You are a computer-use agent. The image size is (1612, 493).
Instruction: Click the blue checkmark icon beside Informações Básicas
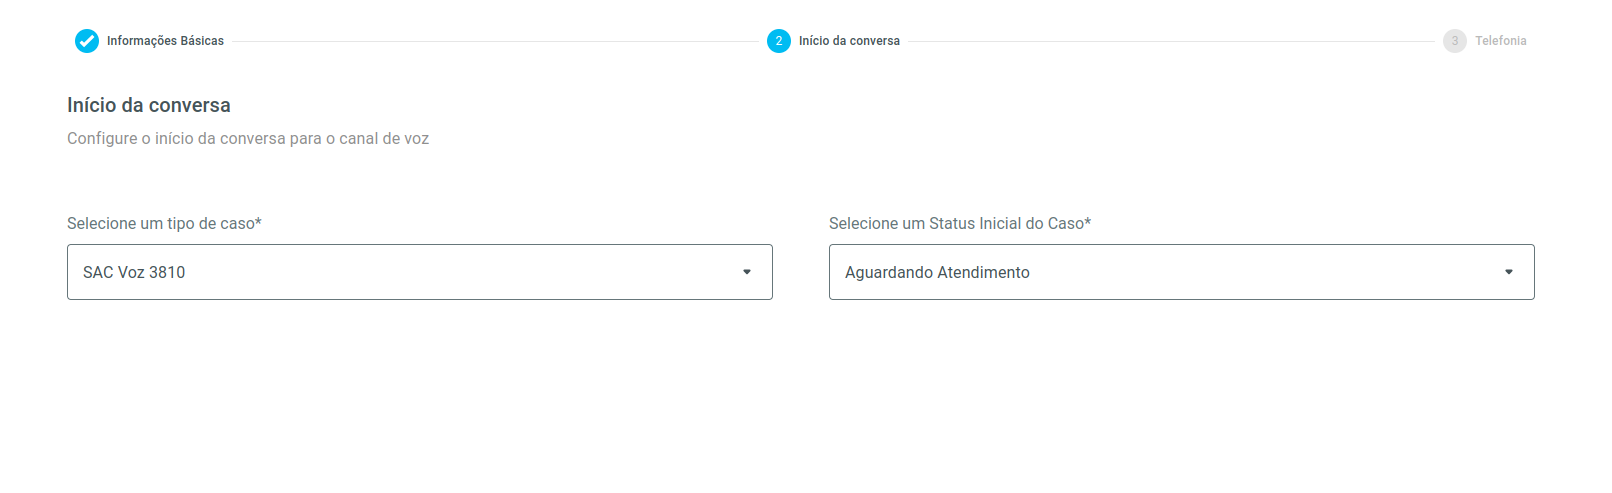pyautogui.click(x=87, y=41)
